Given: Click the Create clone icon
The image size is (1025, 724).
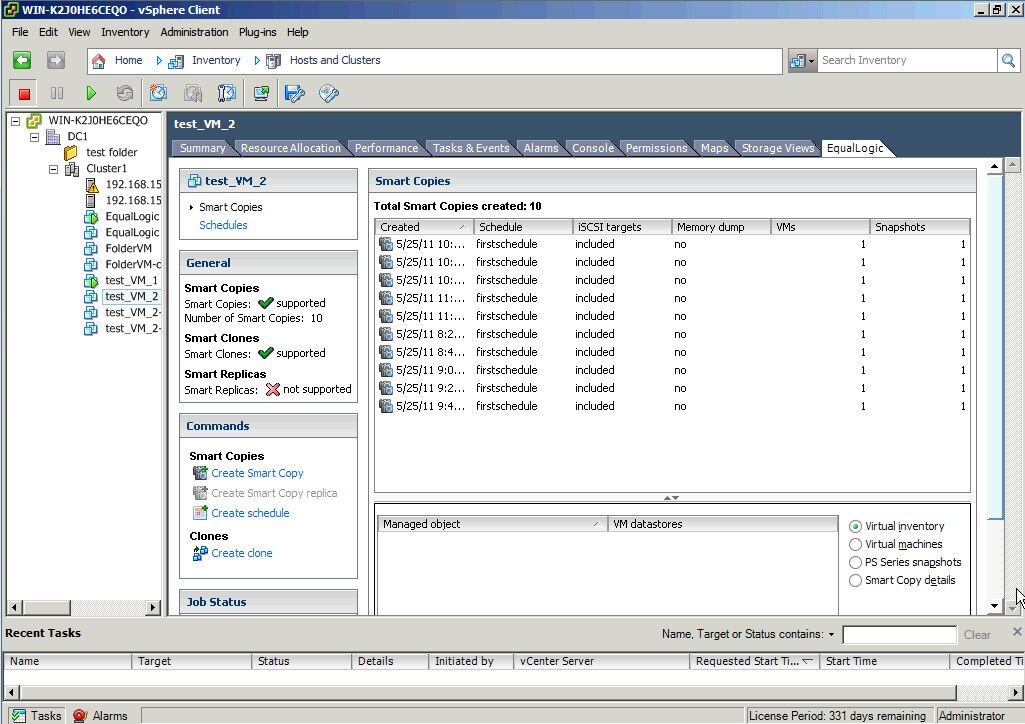Looking at the screenshot, I should 200,553.
